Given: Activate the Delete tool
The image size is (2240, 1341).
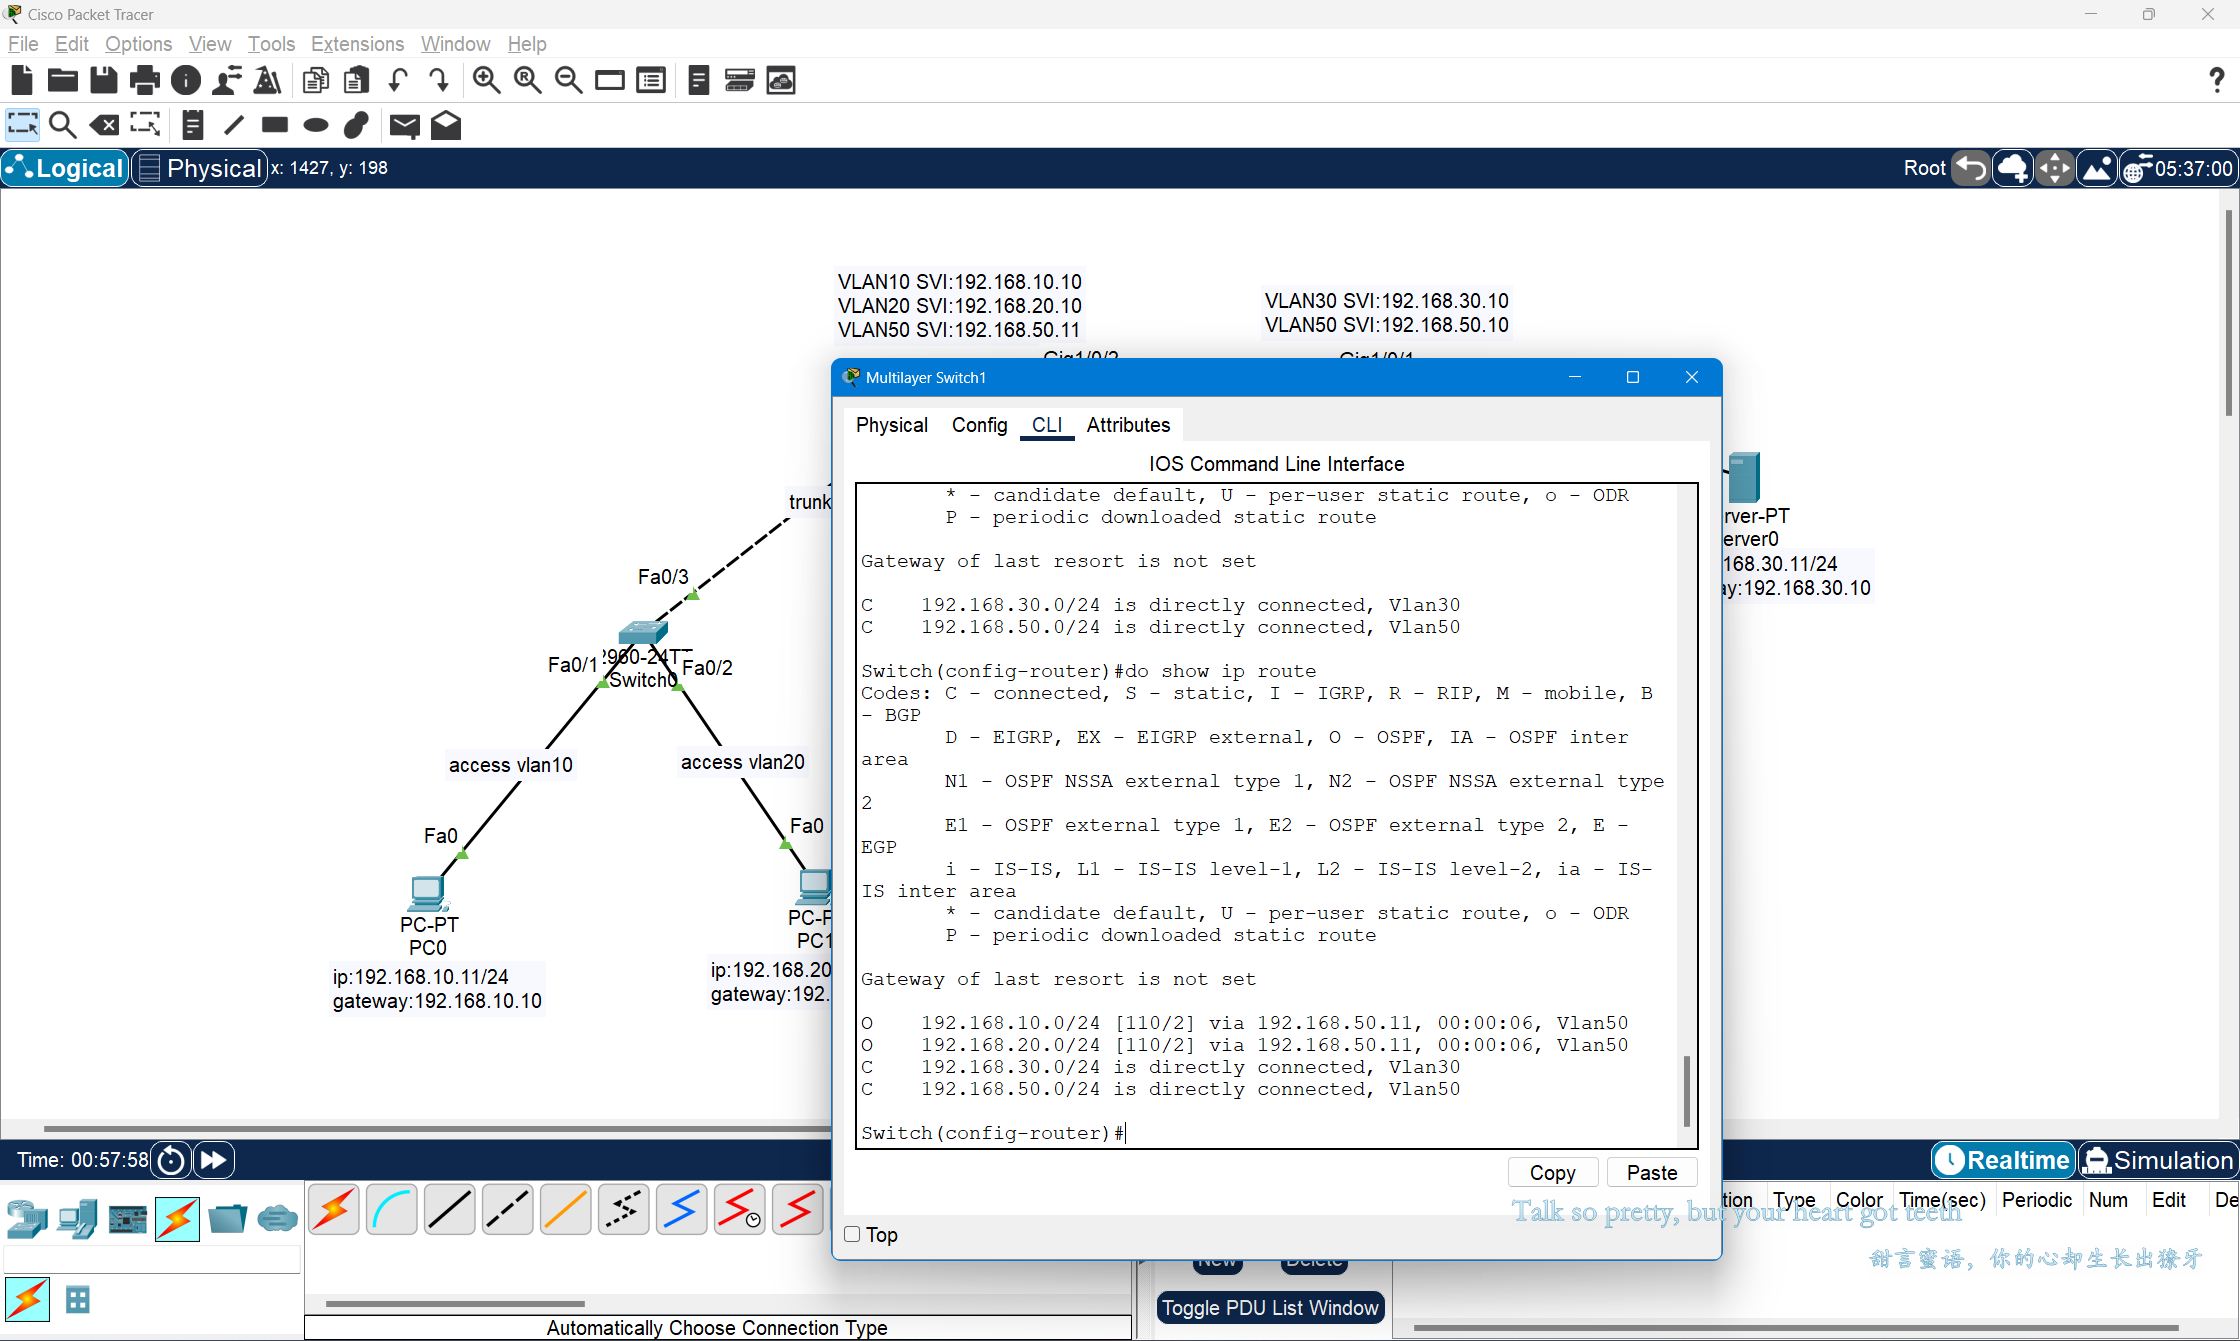Looking at the screenshot, I should 104,125.
